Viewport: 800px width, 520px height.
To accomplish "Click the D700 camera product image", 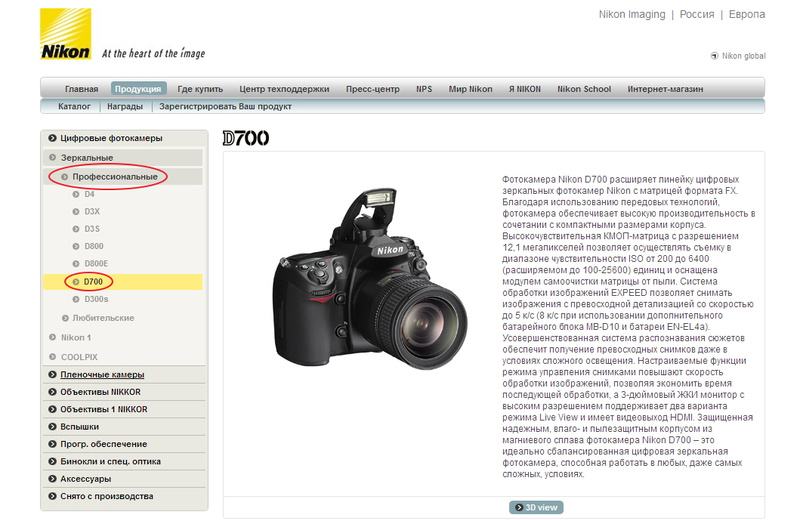I will pos(359,286).
